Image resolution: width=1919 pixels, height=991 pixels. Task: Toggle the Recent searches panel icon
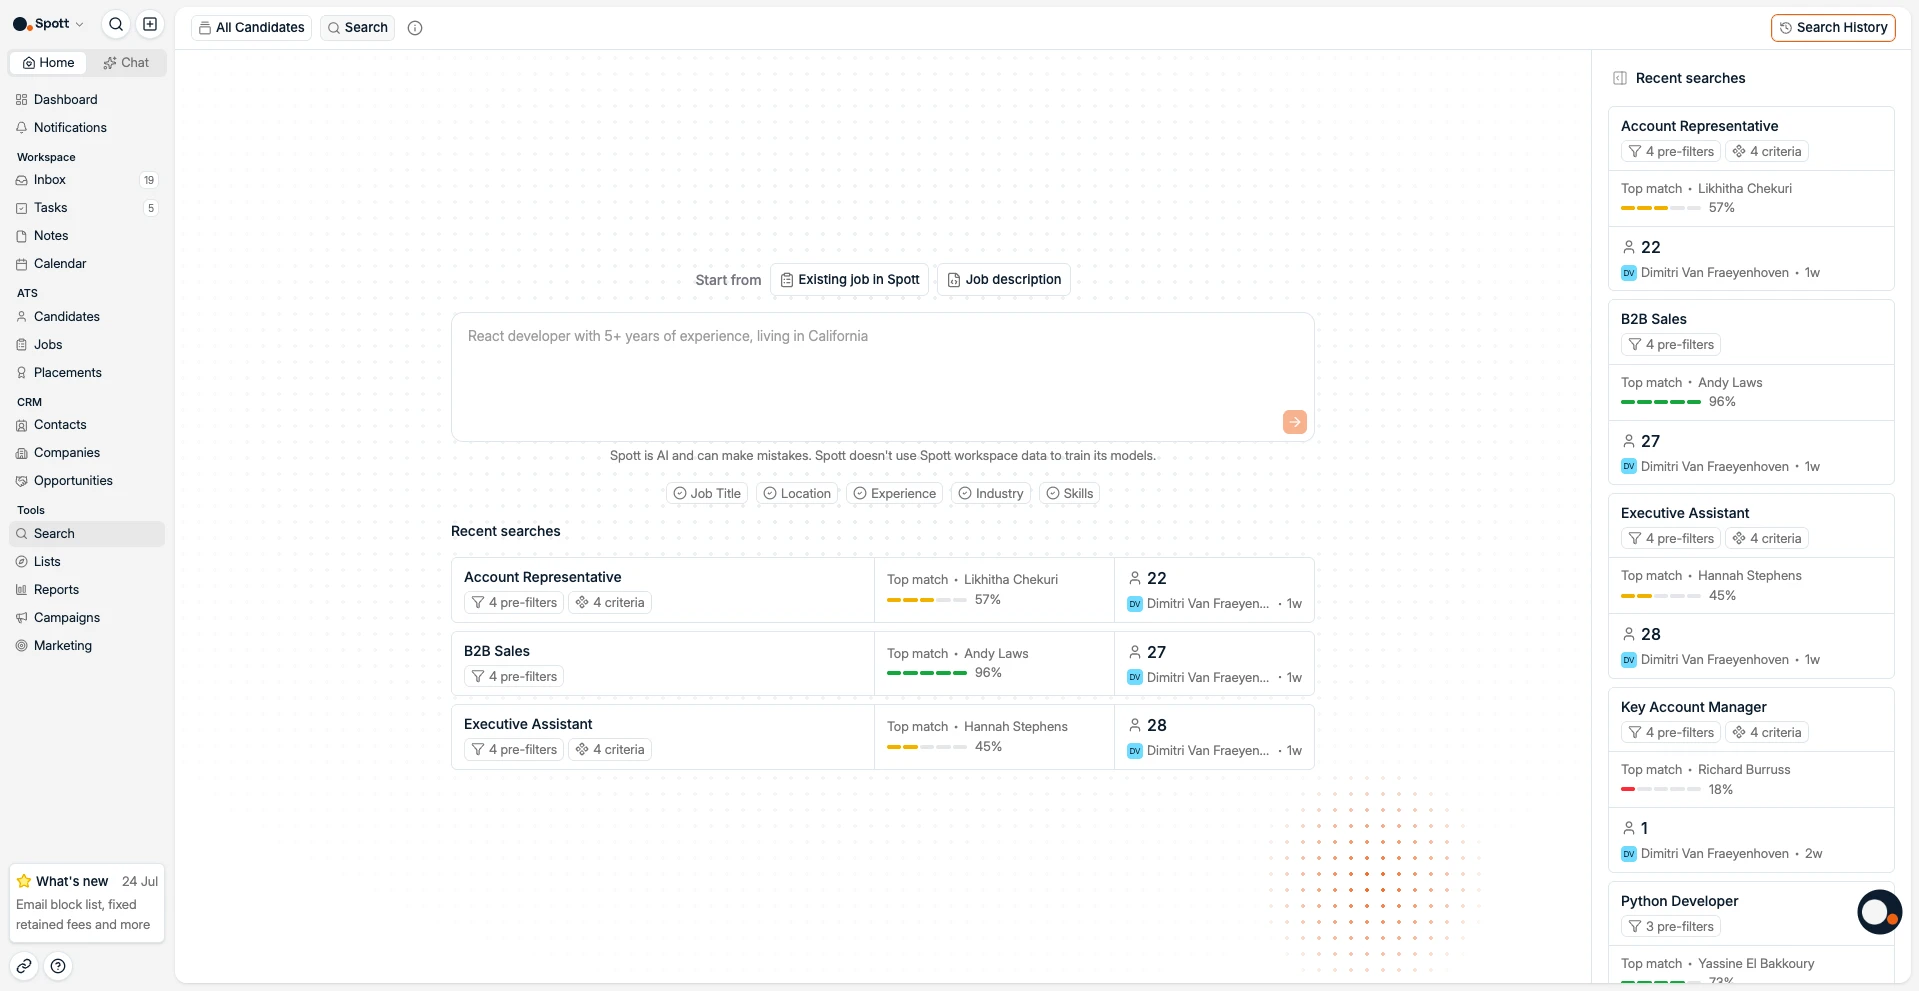click(1620, 78)
